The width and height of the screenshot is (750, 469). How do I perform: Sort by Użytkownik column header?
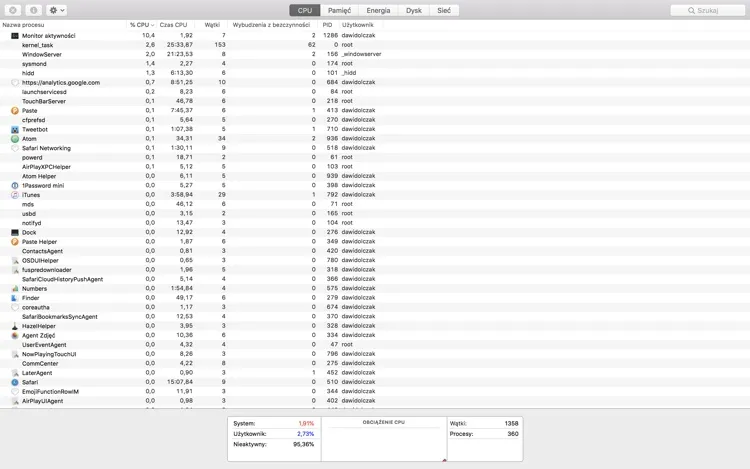point(359,25)
